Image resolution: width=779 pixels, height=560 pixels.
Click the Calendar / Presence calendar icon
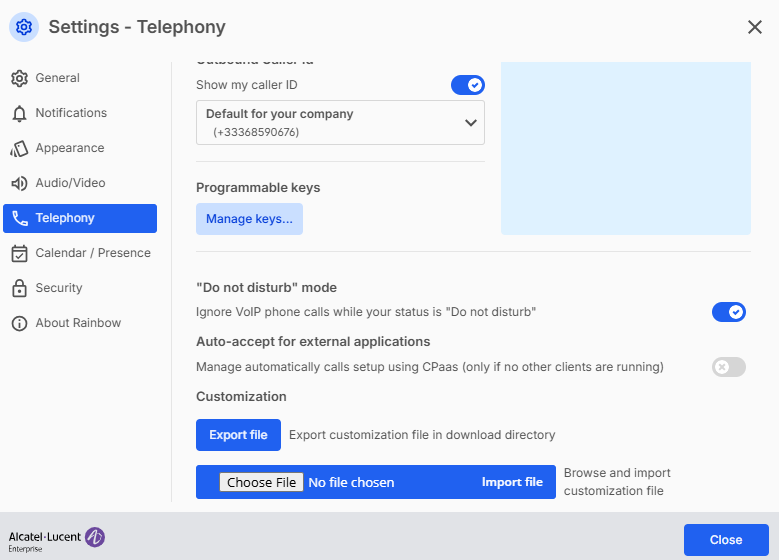[19, 253]
